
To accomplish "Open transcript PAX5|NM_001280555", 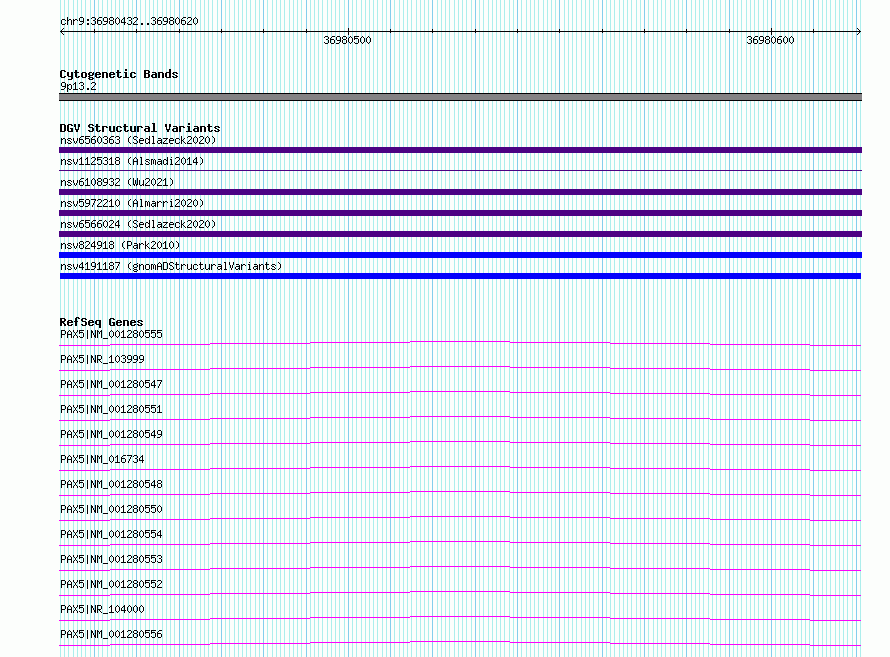I will click(x=111, y=334).
